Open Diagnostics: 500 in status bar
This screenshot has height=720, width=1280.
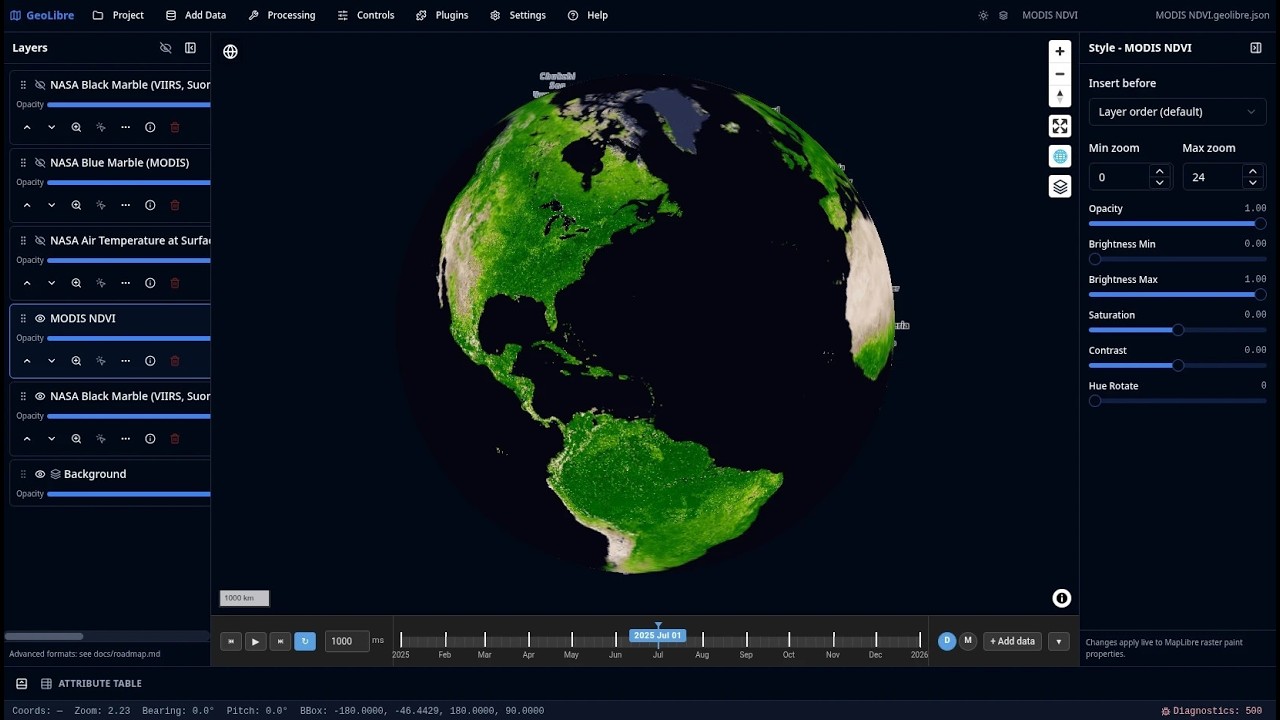pyautogui.click(x=1211, y=711)
